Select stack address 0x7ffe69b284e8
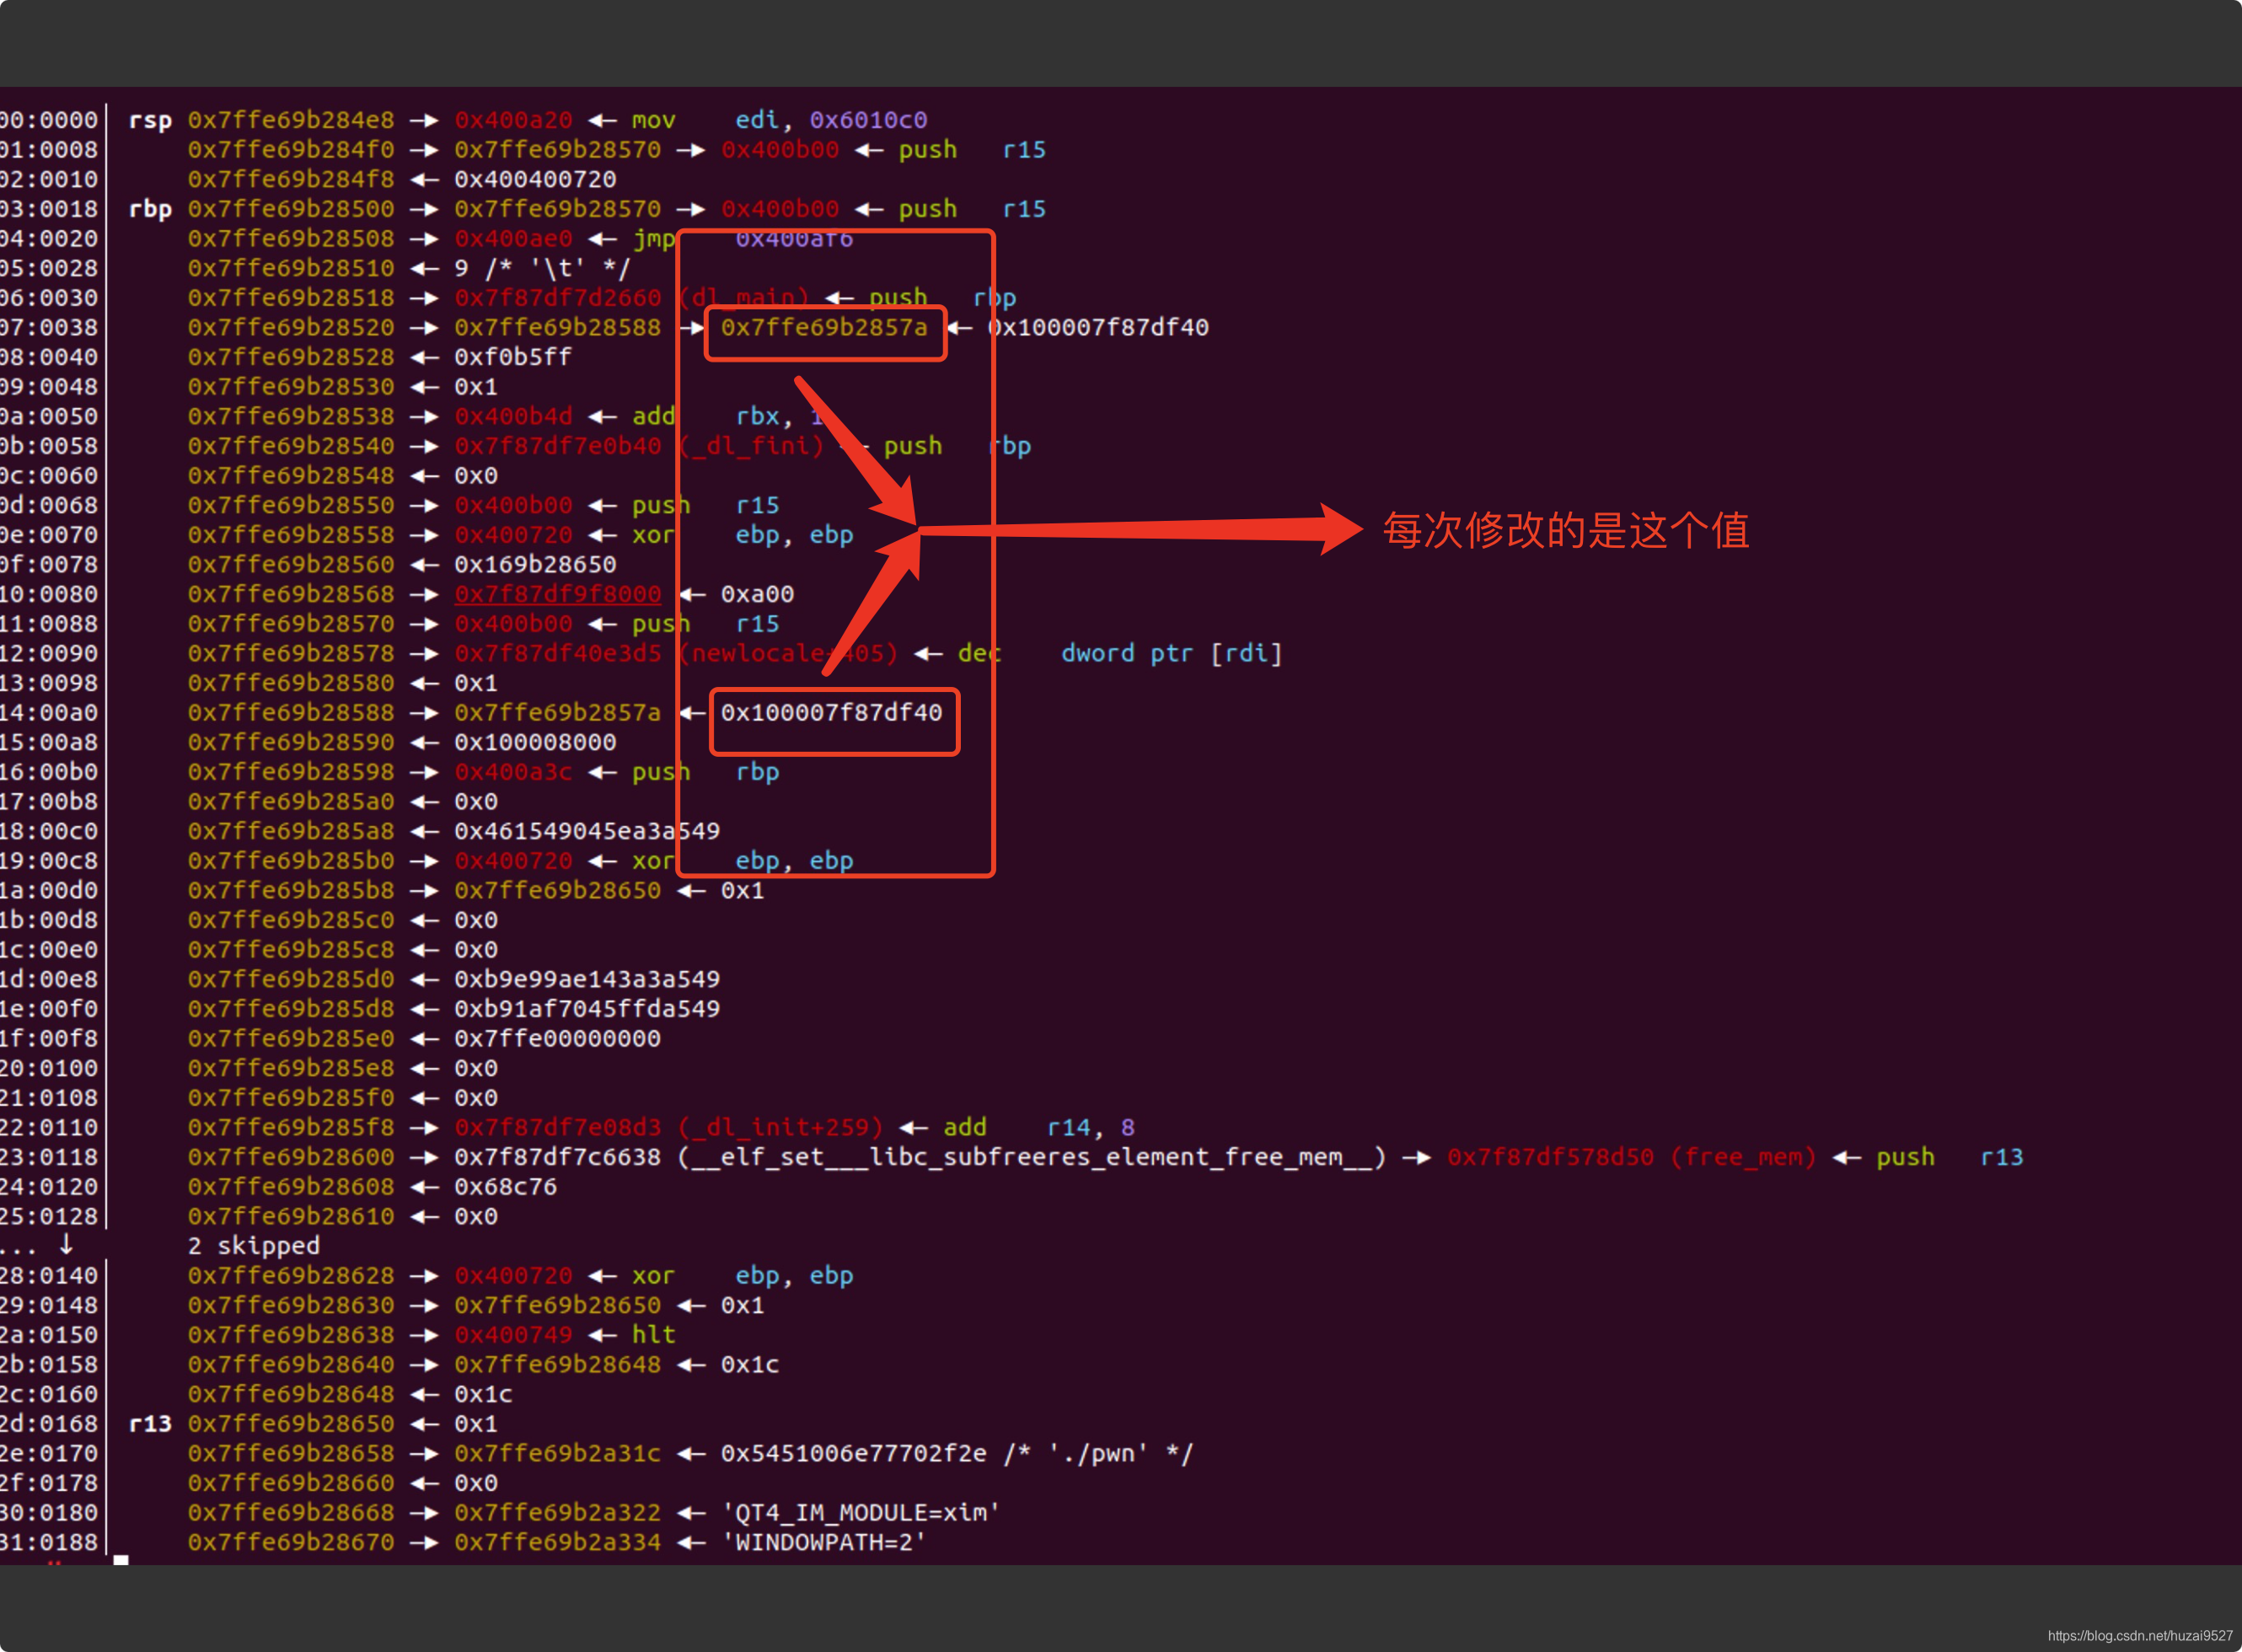Image resolution: width=2242 pixels, height=1652 pixels. [x=291, y=120]
